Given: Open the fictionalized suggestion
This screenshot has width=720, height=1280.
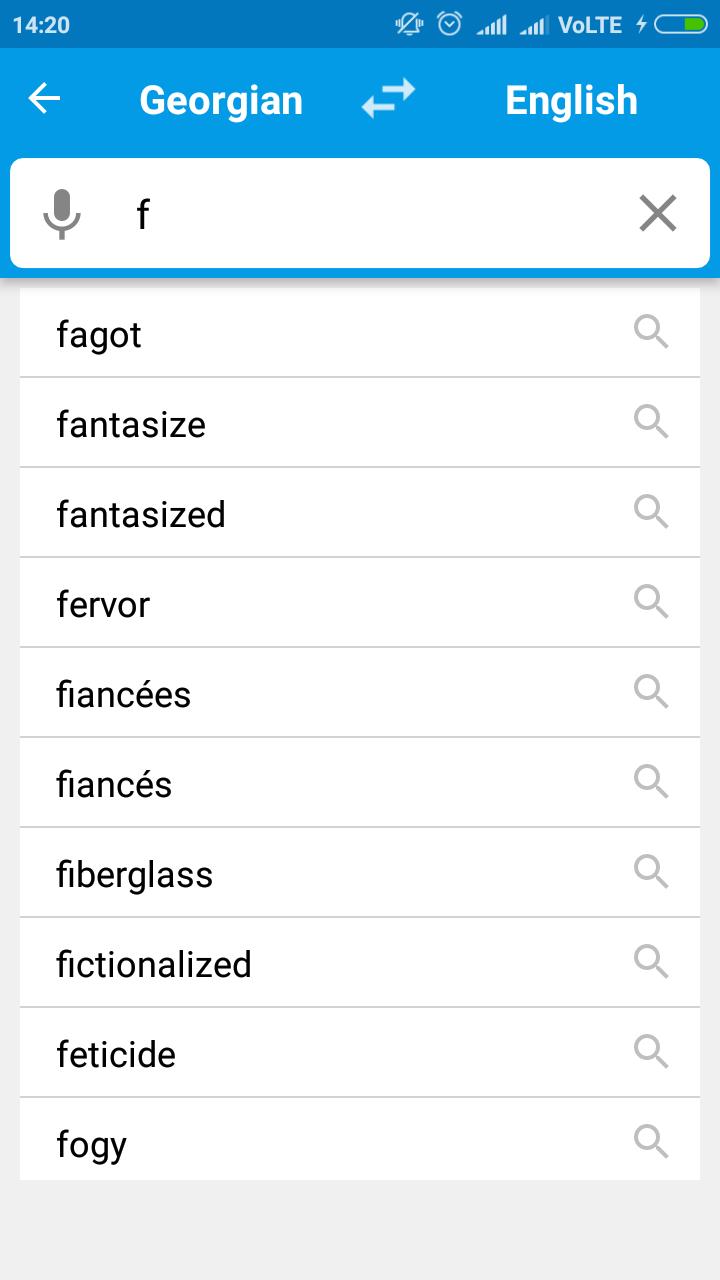Looking at the screenshot, I should pos(360,963).
